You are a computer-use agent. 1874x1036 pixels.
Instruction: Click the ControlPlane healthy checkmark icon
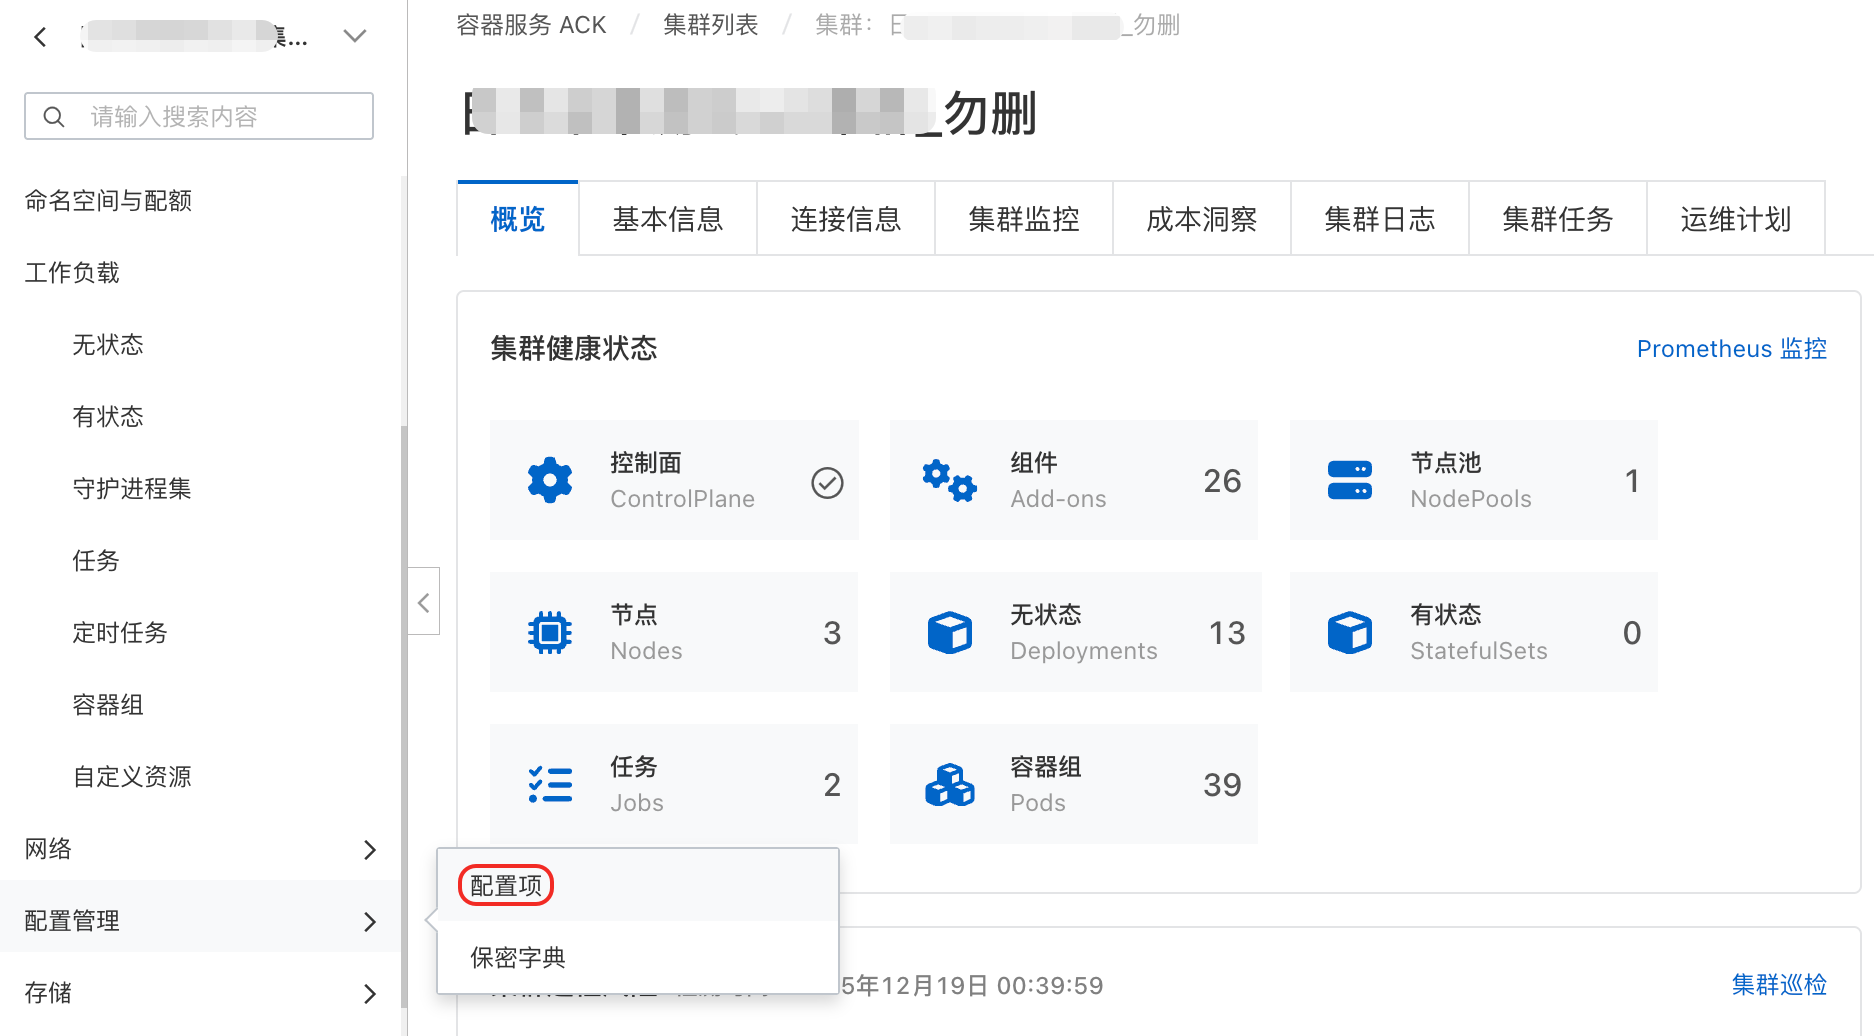[827, 483]
